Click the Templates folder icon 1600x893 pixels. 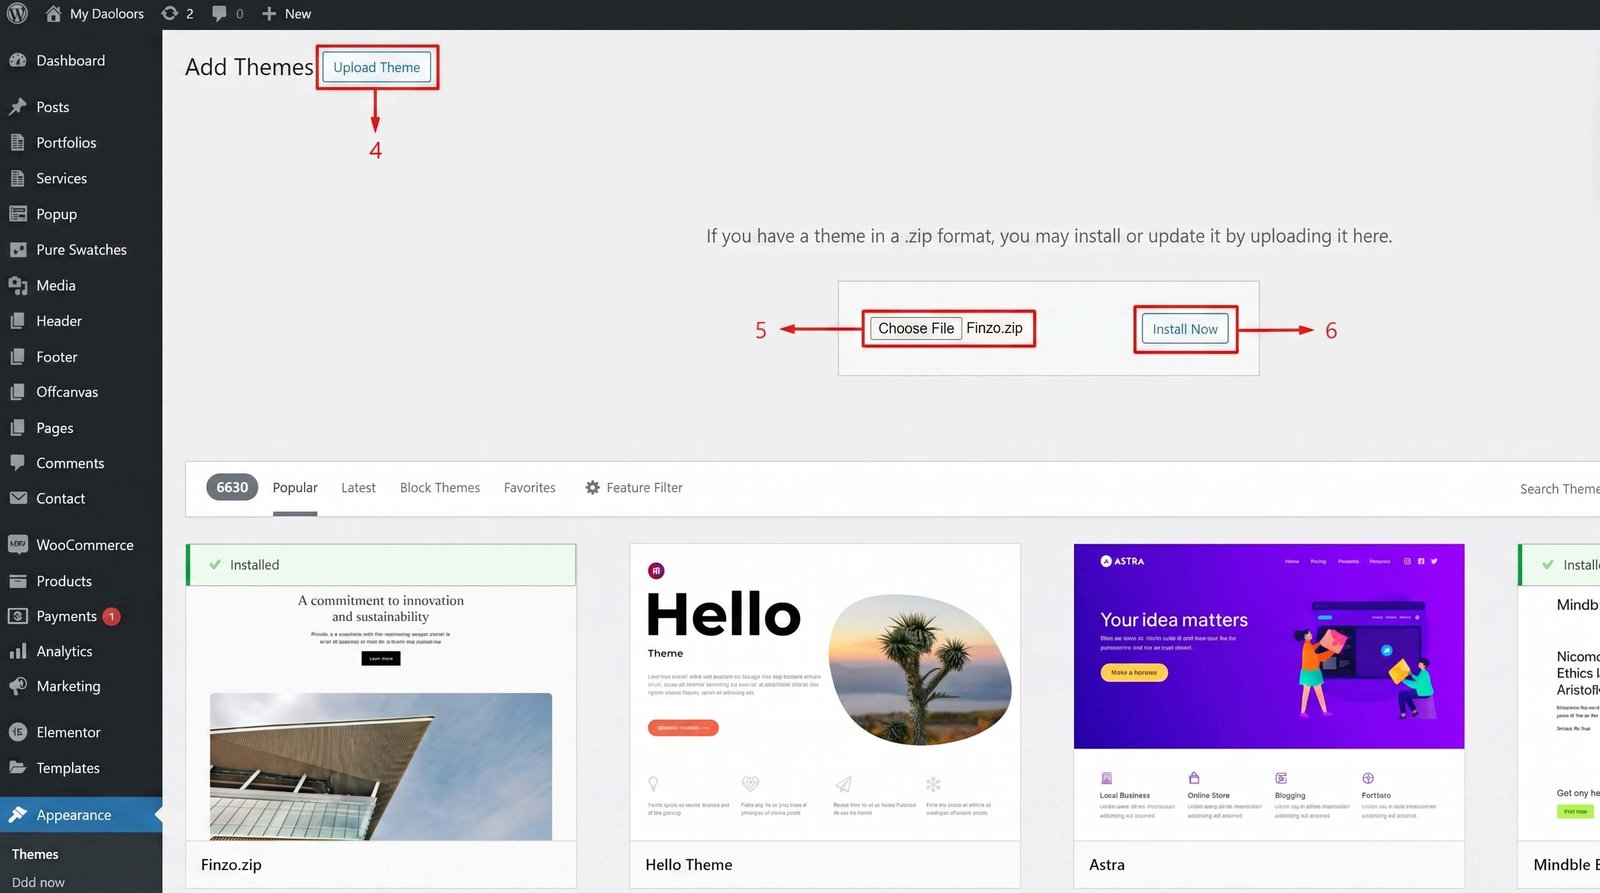tap(17, 768)
